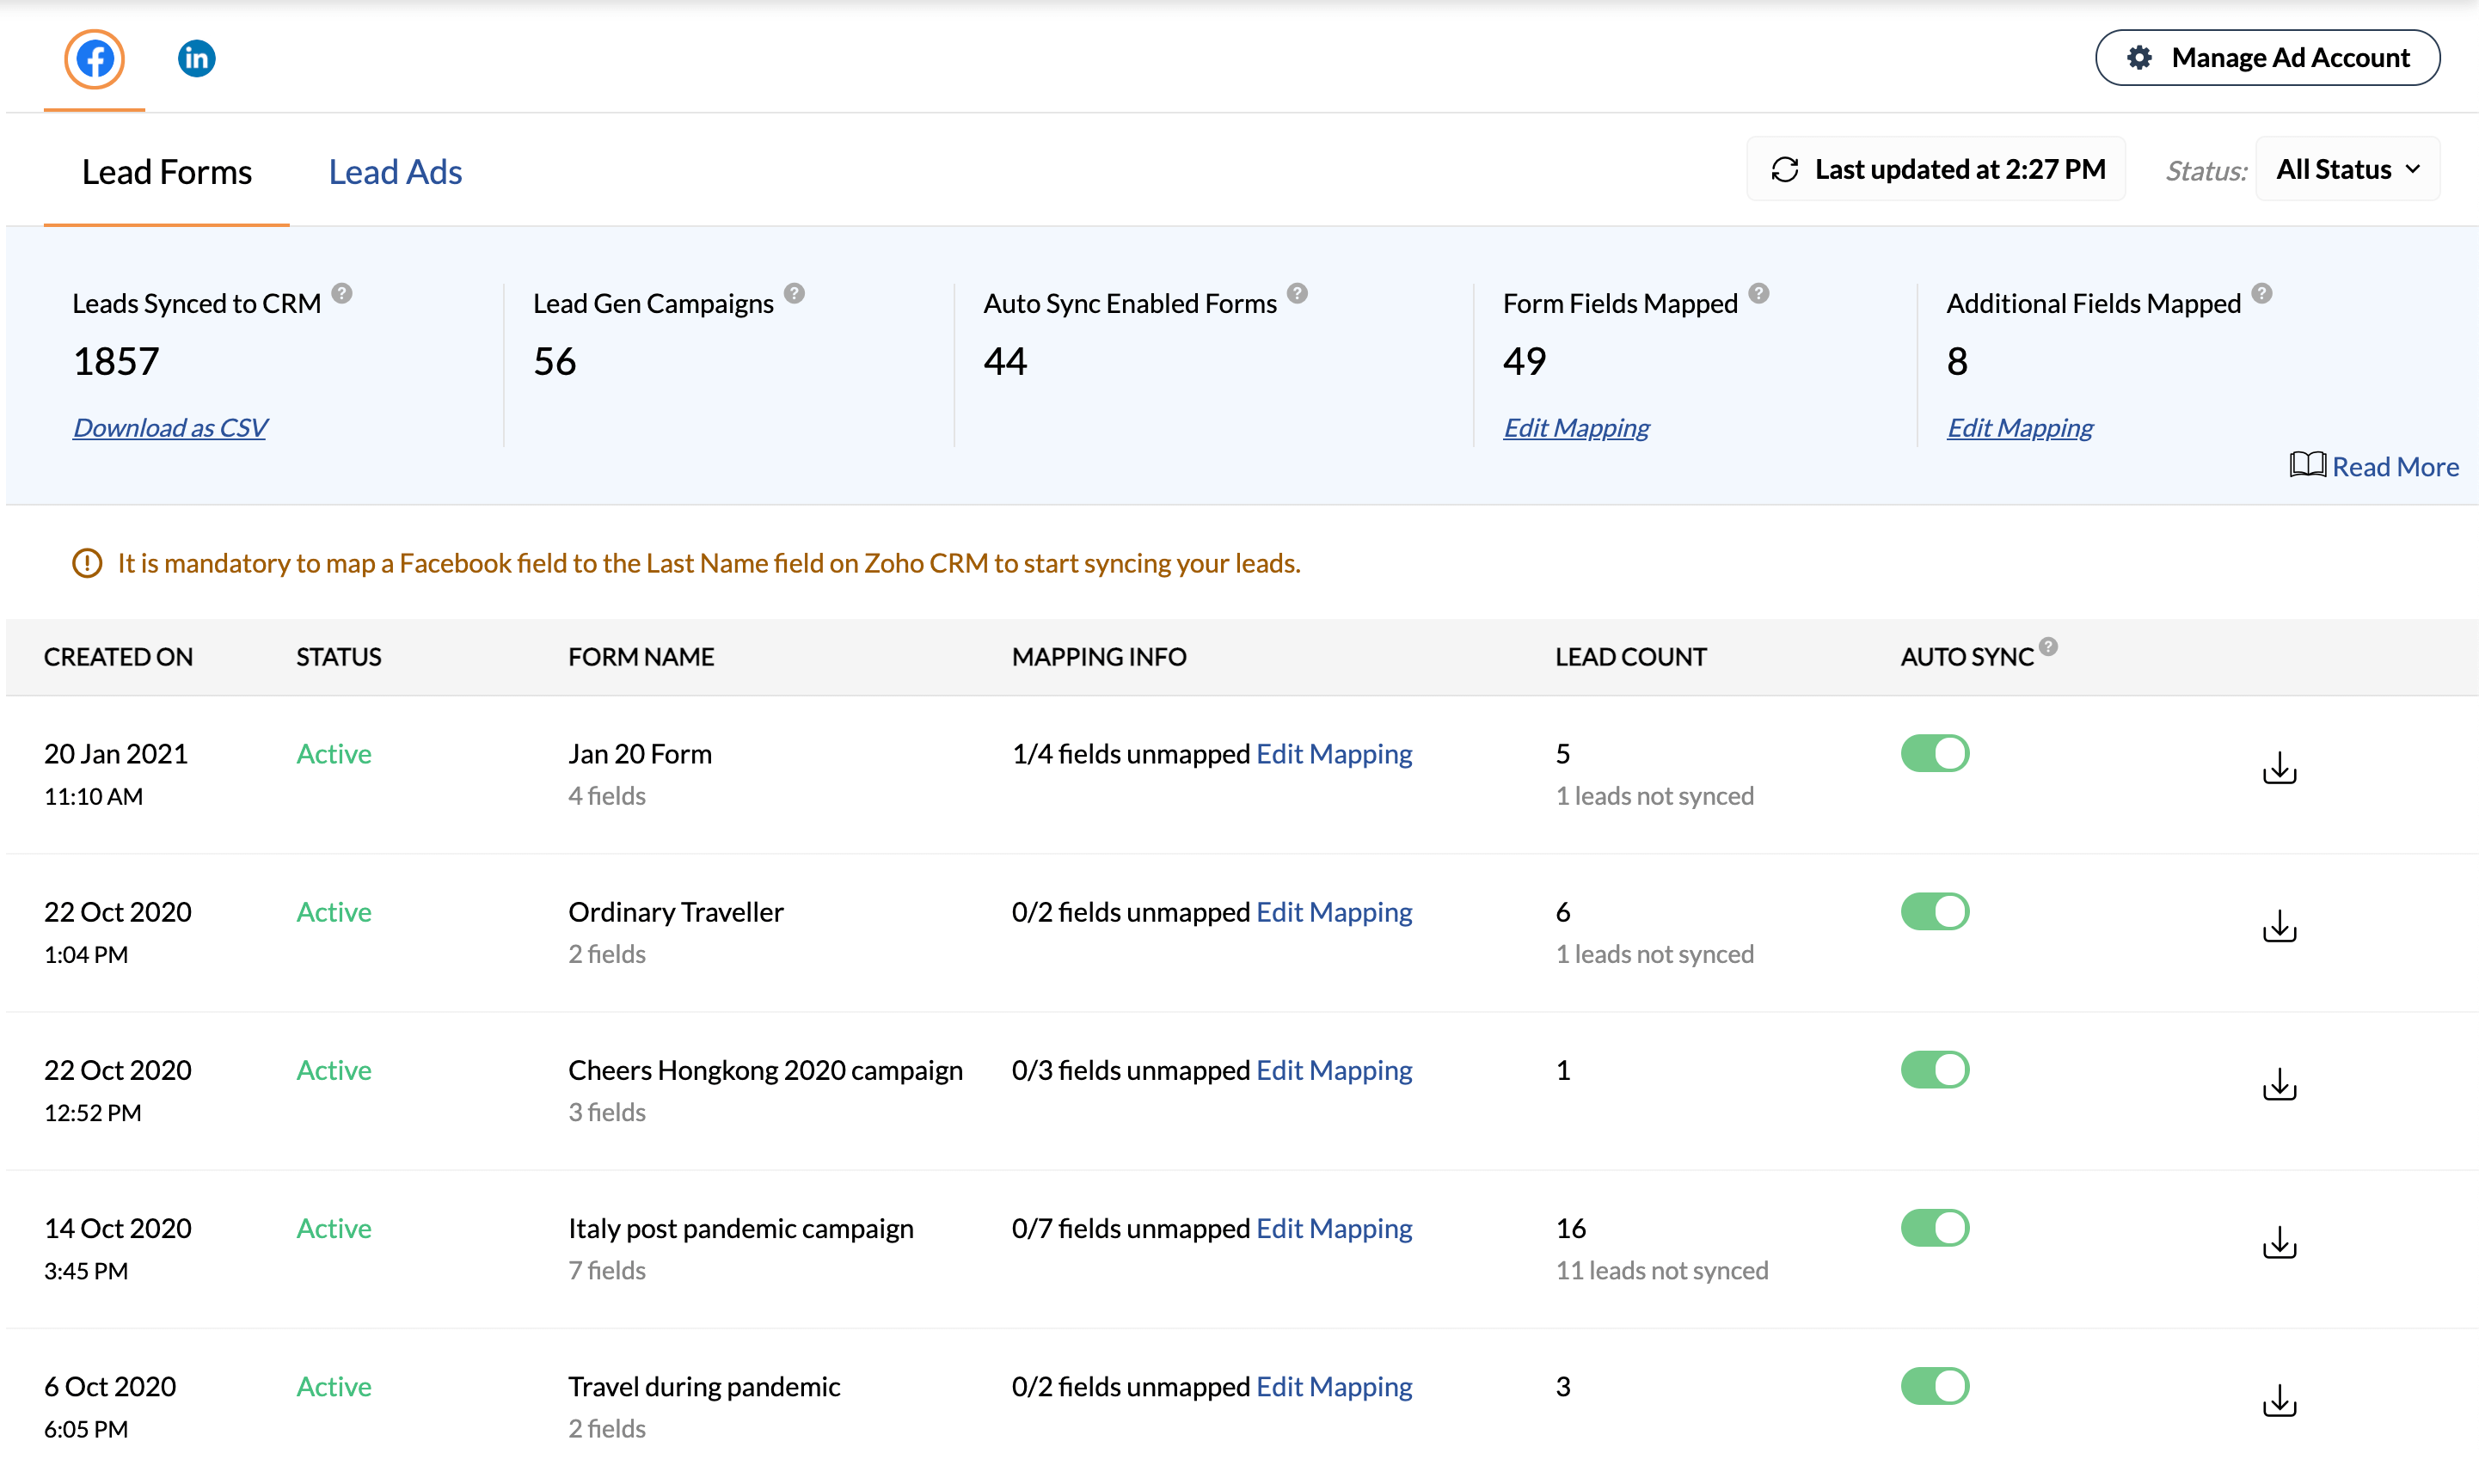The height and width of the screenshot is (1484, 2479).
Task: Click the 1857 leads synced value
Action: point(116,361)
